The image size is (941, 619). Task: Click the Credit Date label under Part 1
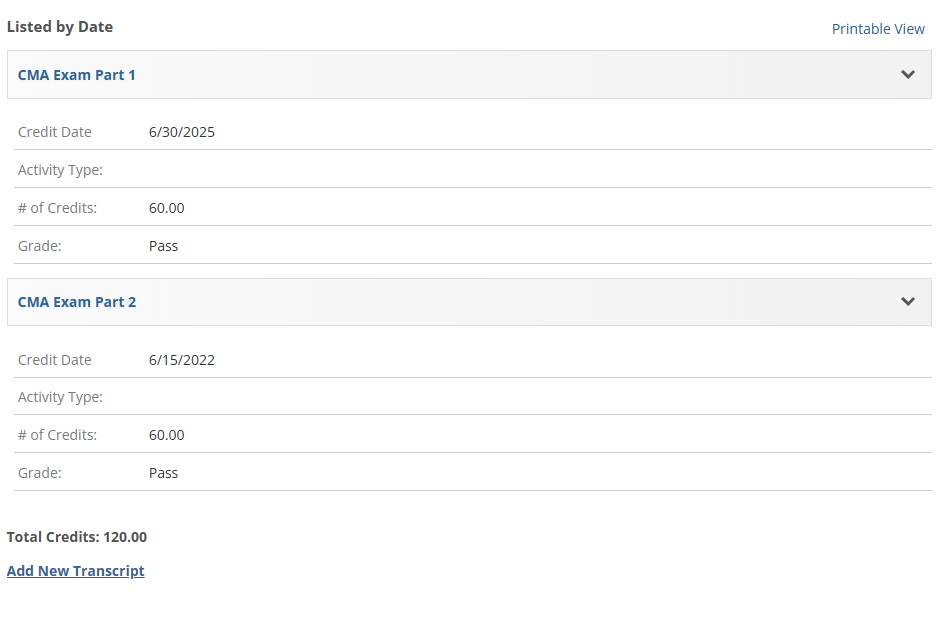coord(55,132)
